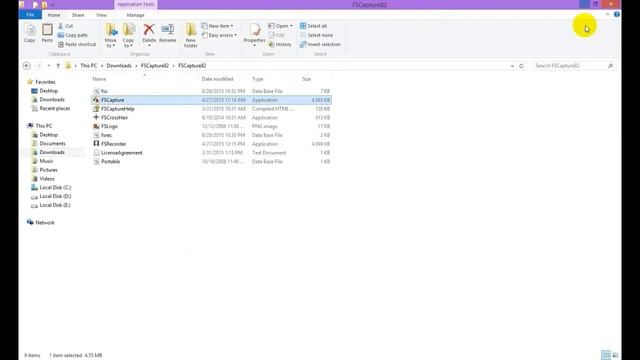Screen dimensions: 640x360
Task: Go back with the Back arrow
Action: pyautogui.click(x=27, y=66)
